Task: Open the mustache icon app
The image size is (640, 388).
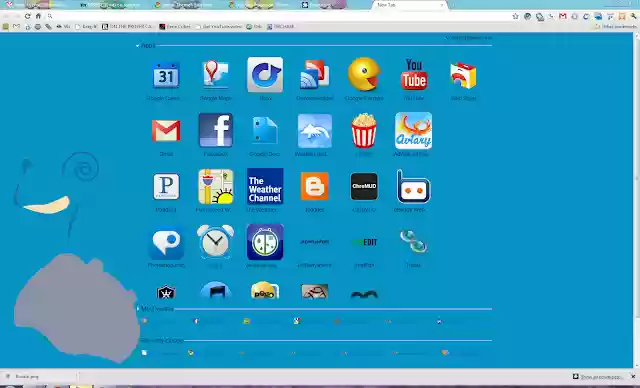Action: coord(364,294)
